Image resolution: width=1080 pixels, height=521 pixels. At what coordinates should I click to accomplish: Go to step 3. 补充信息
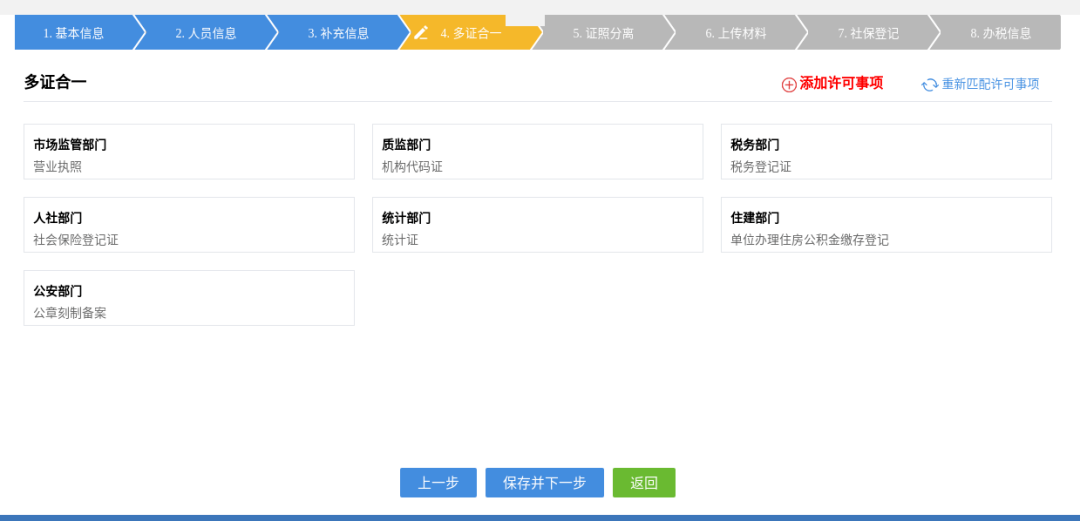[338, 33]
